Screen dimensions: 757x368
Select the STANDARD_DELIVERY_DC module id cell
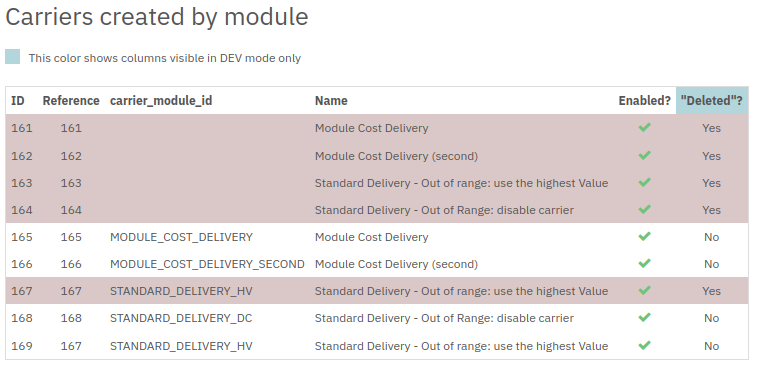181,318
